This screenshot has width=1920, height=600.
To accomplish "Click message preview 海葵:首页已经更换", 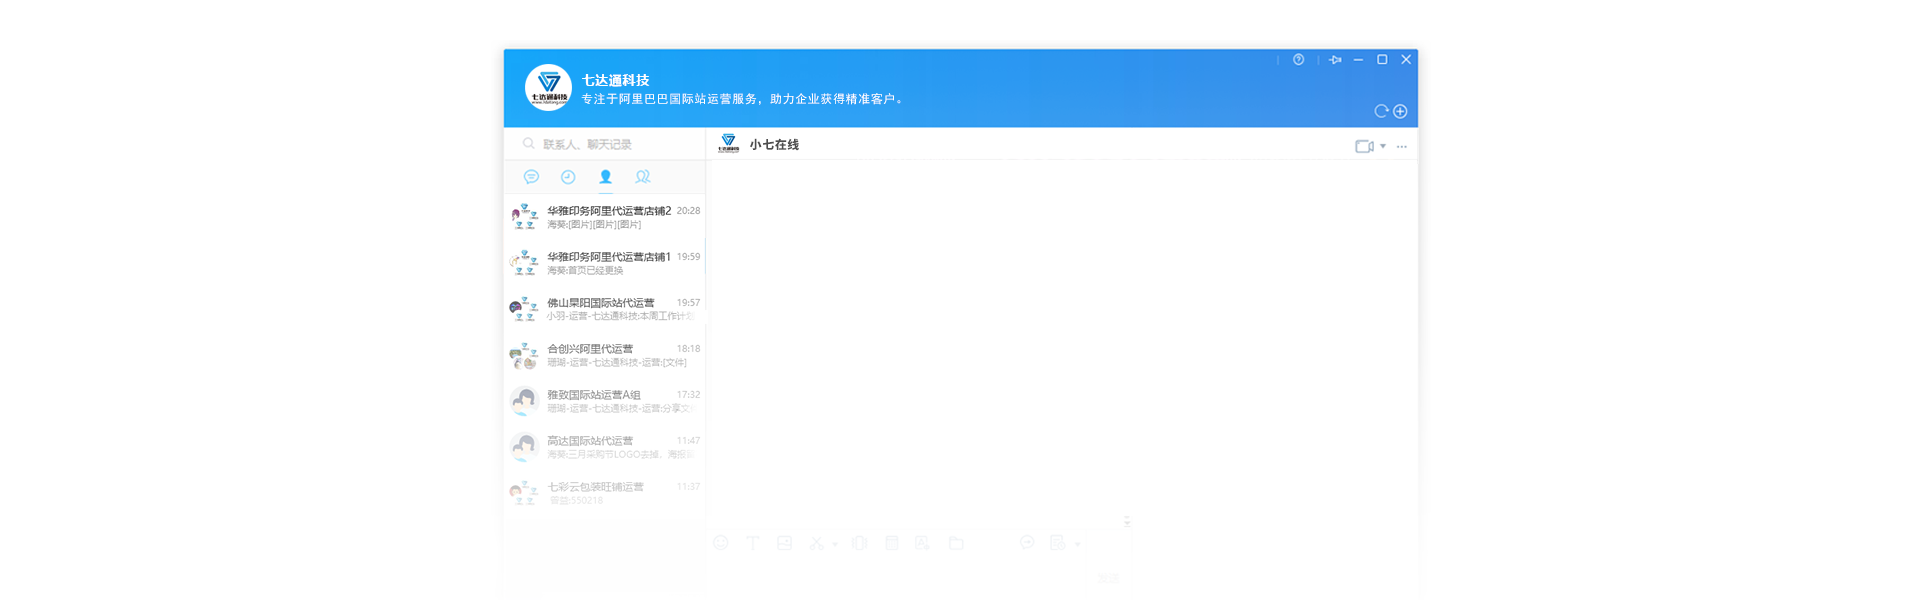I will pos(585,271).
